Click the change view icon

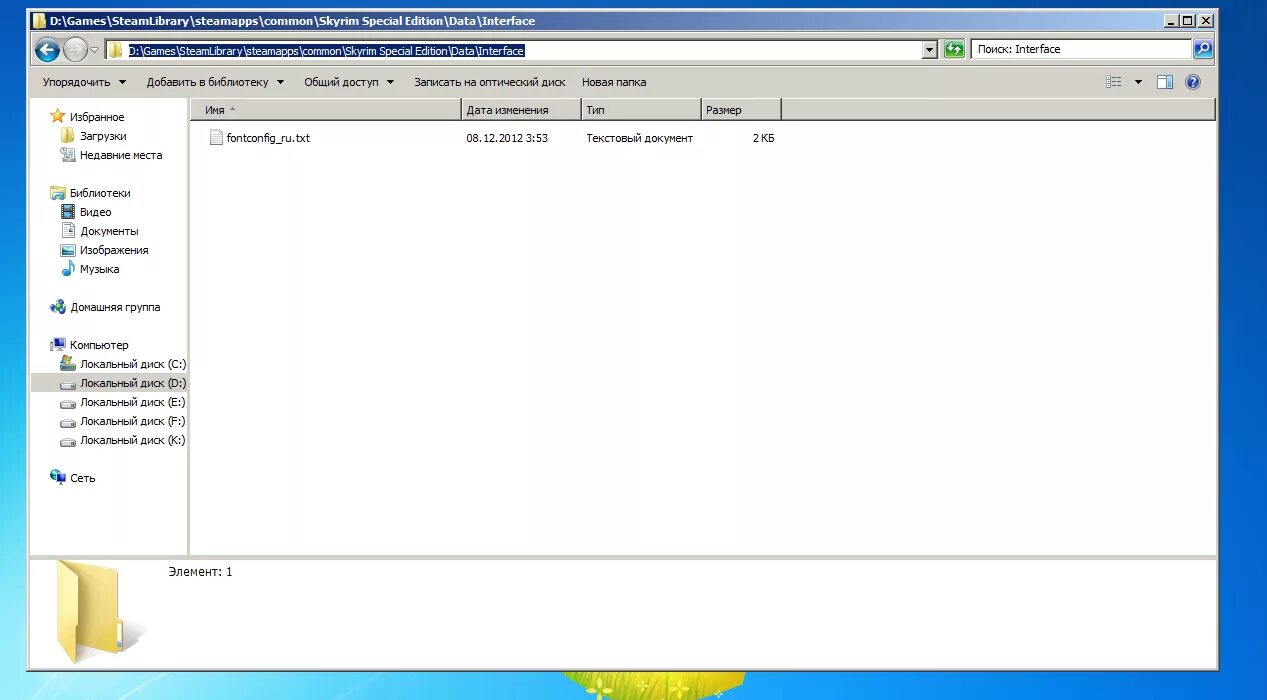tap(1114, 82)
